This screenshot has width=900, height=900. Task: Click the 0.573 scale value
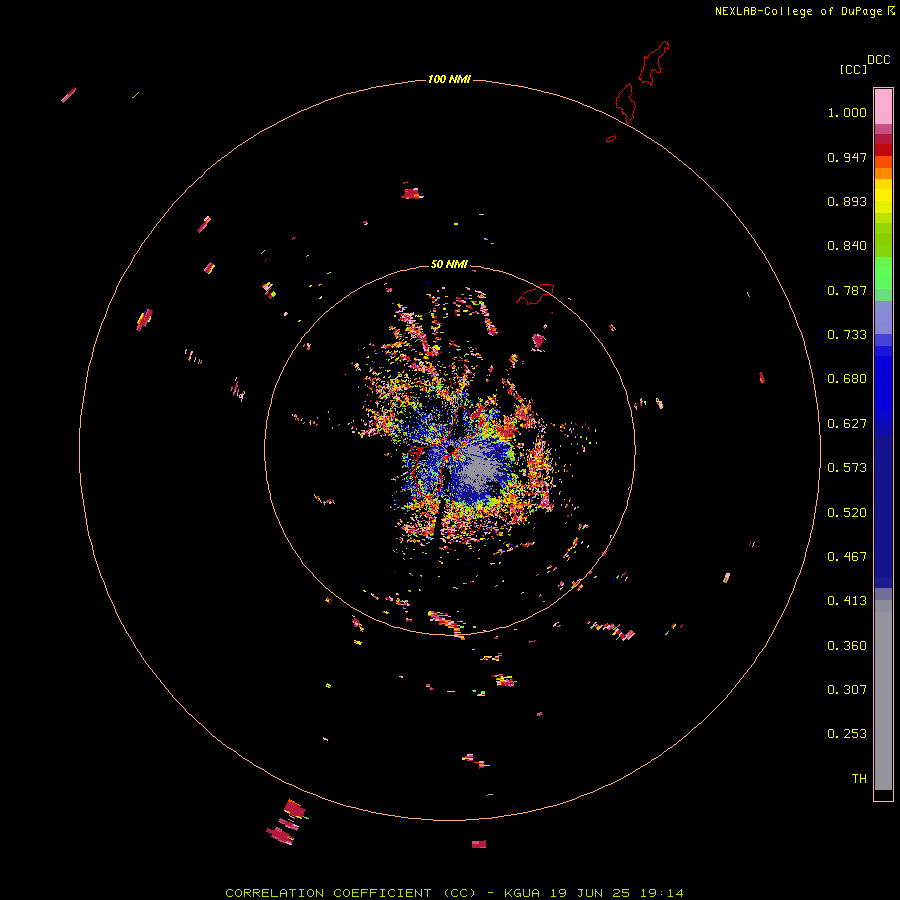pos(847,468)
